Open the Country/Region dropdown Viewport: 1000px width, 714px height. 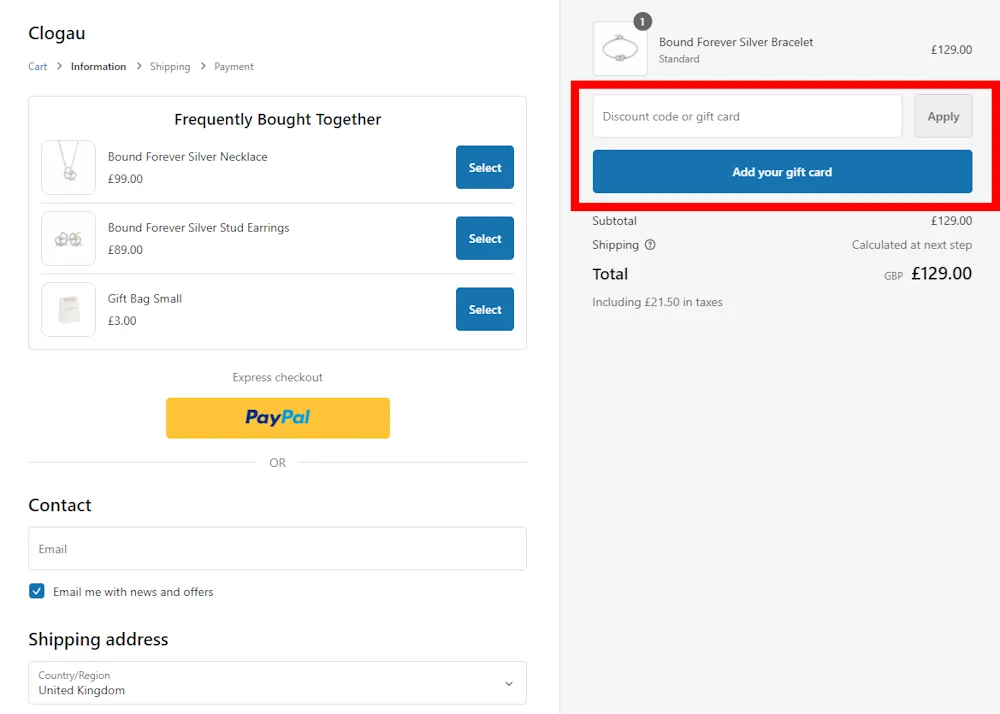click(x=277, y=683)
